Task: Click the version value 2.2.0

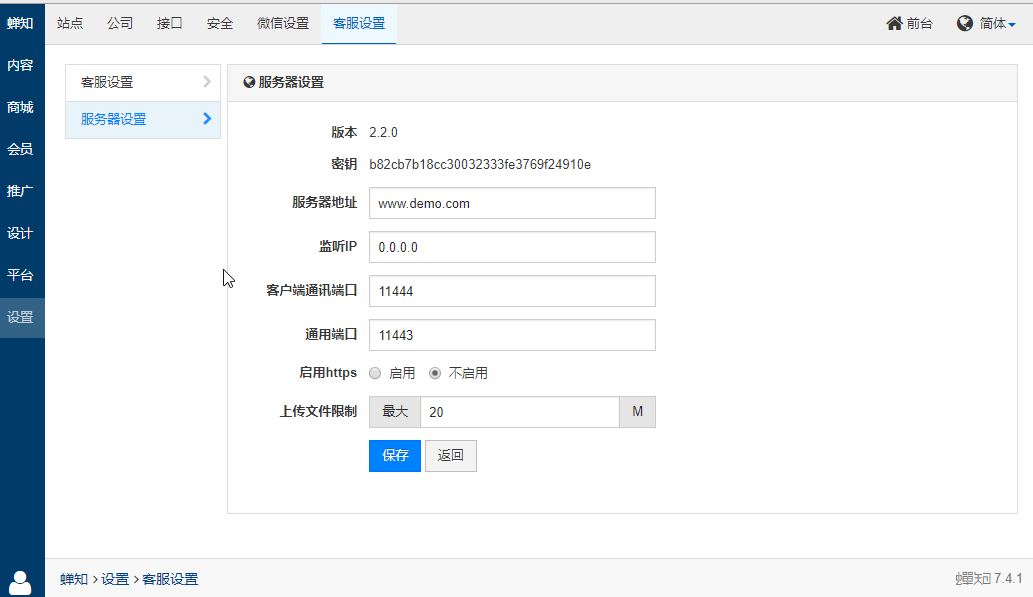Action: (383, 132)
